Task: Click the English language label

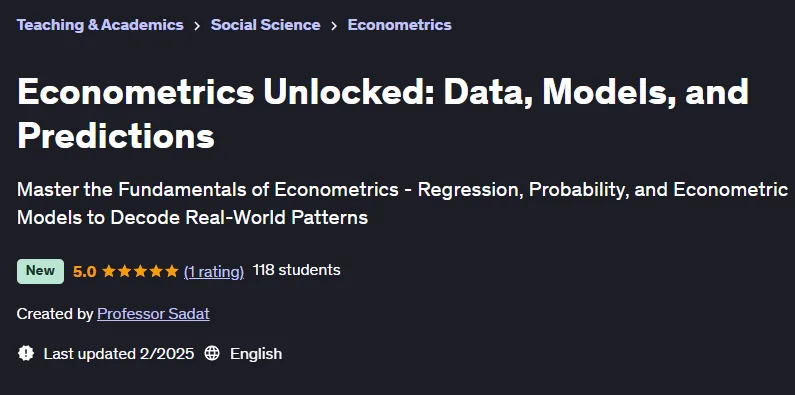Action: click(x=256, y=353)
